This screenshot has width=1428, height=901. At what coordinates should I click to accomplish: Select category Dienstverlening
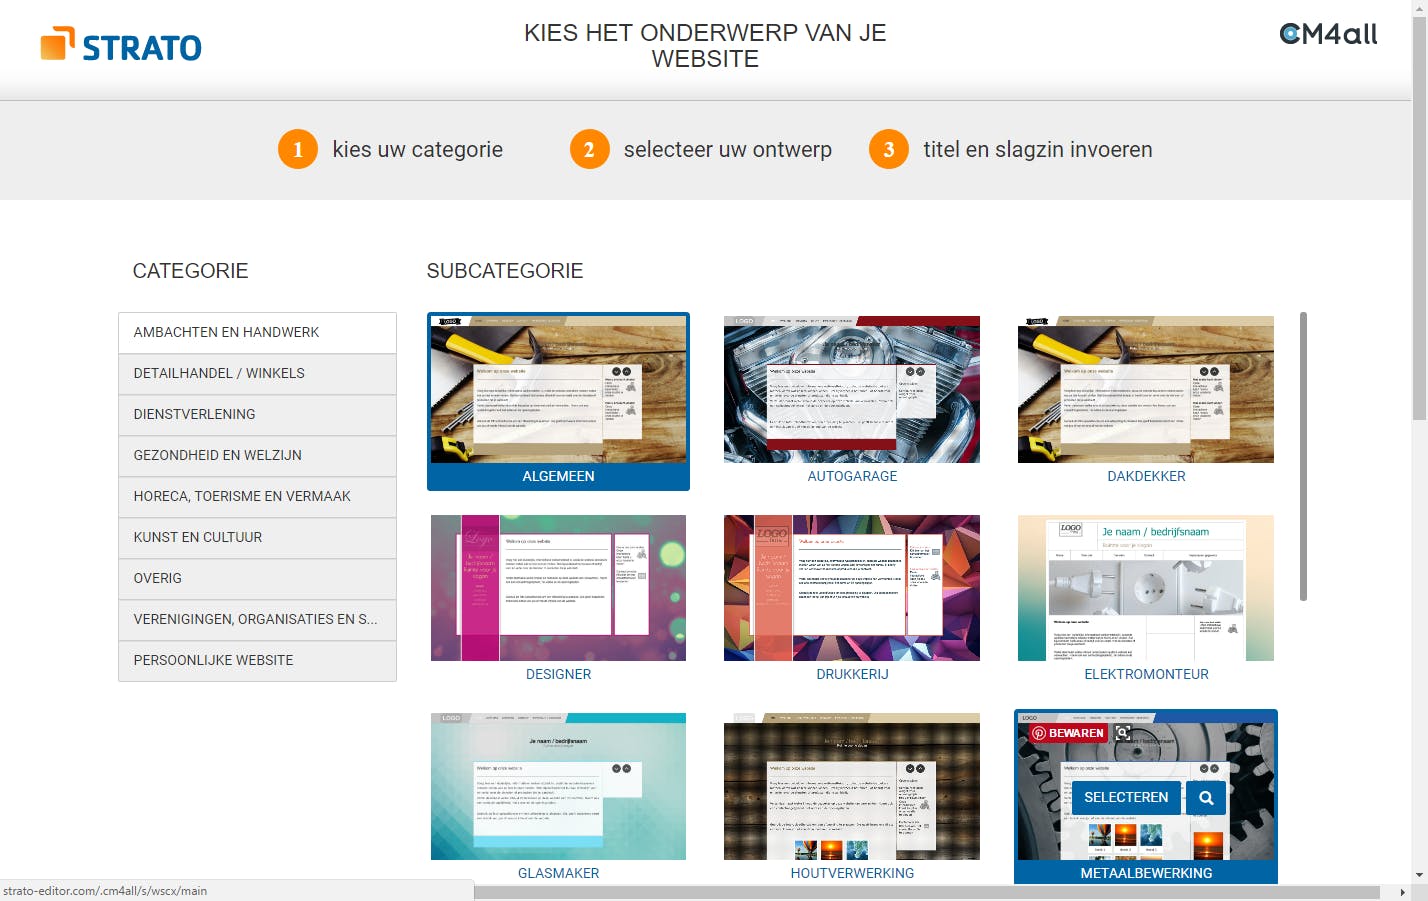(257, 414)
